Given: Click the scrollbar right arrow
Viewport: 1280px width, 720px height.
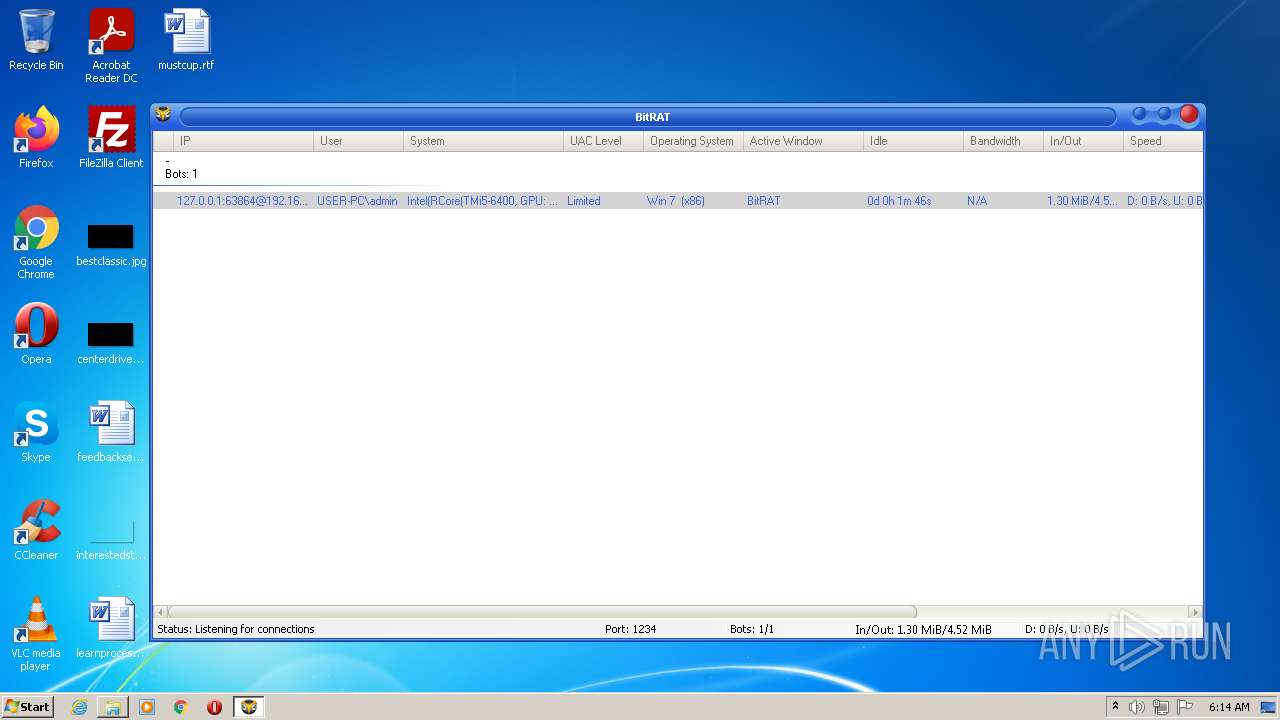Looking at the screenshot, I should coord(1194,611).
